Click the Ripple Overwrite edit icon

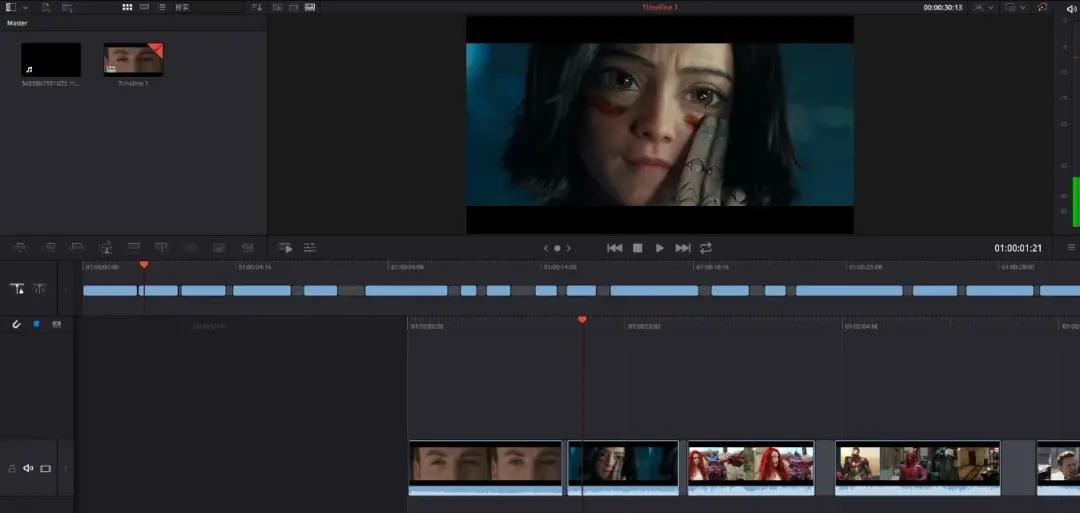[x=77, y=247]
